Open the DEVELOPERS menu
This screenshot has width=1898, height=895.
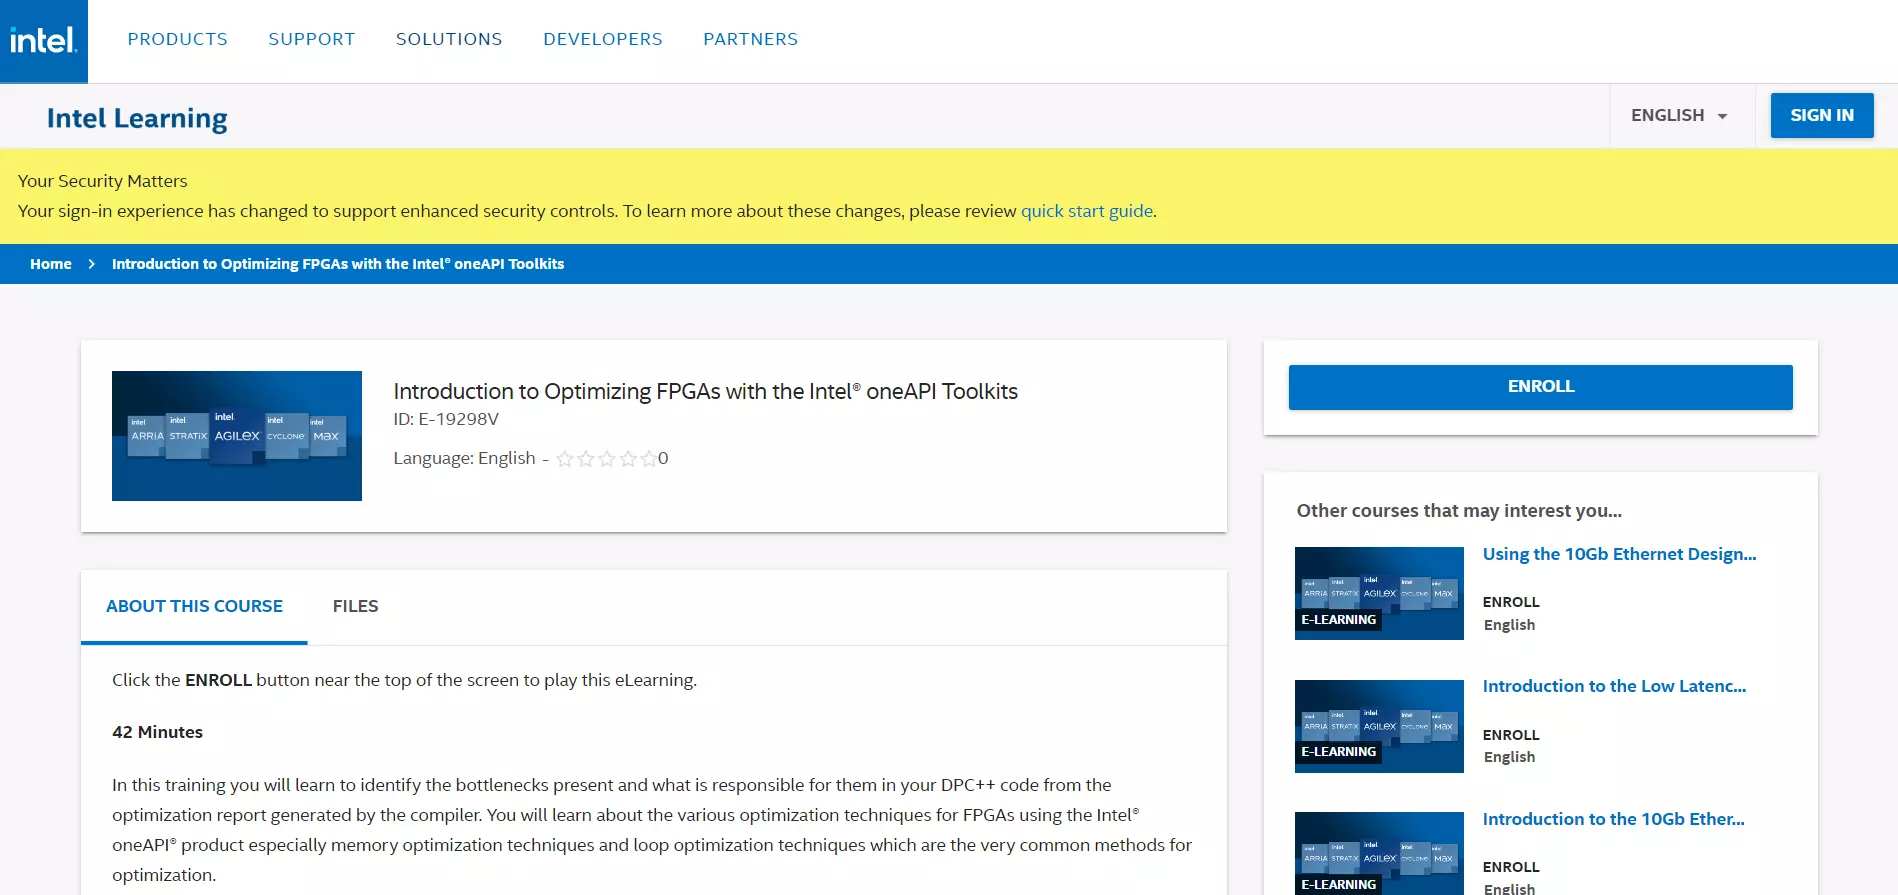602,39
